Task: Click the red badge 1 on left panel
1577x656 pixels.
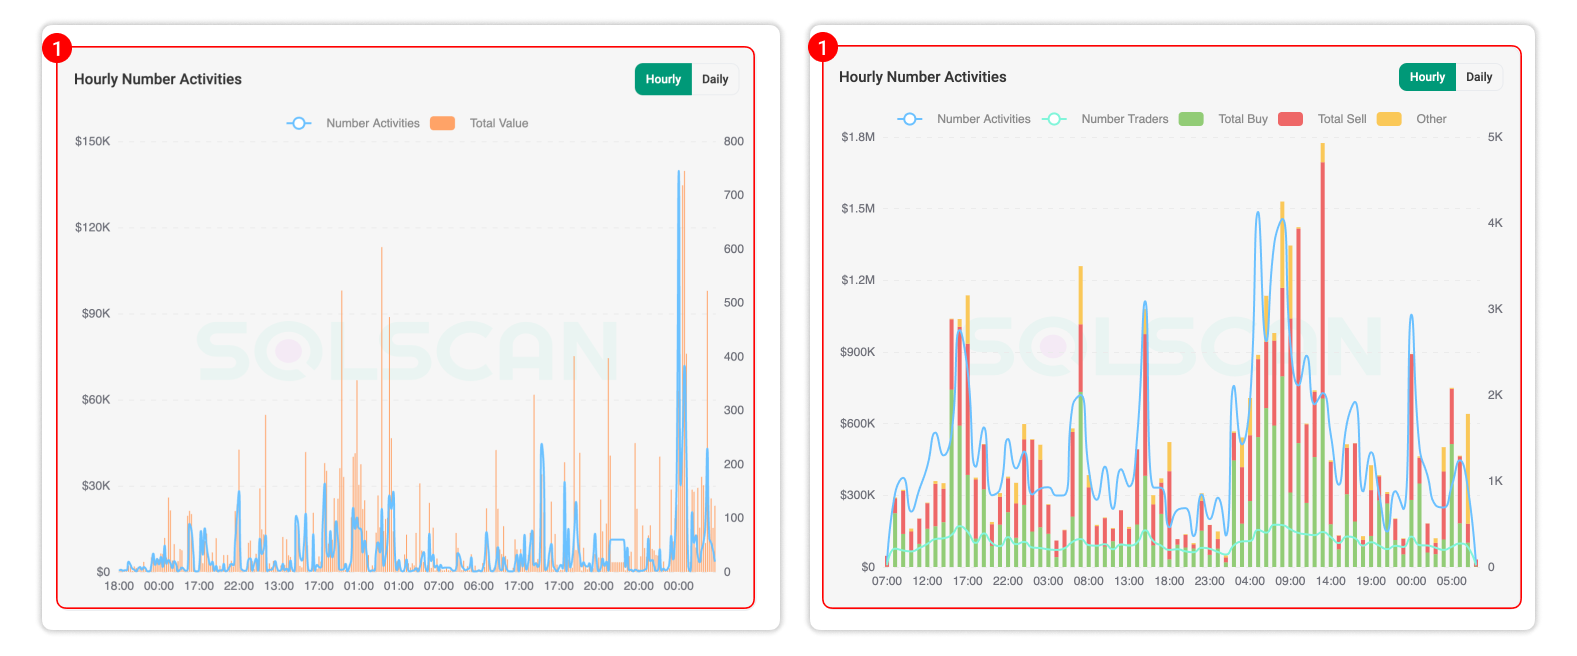Action: coord(57,48)
